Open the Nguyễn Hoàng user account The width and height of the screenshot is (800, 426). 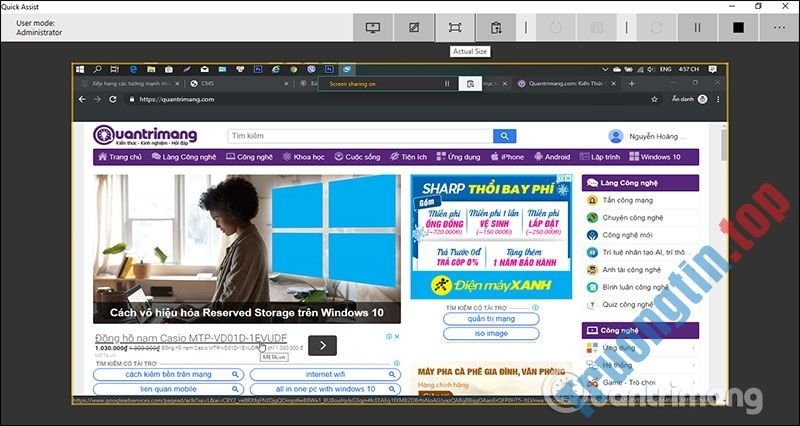pos(647,136)
